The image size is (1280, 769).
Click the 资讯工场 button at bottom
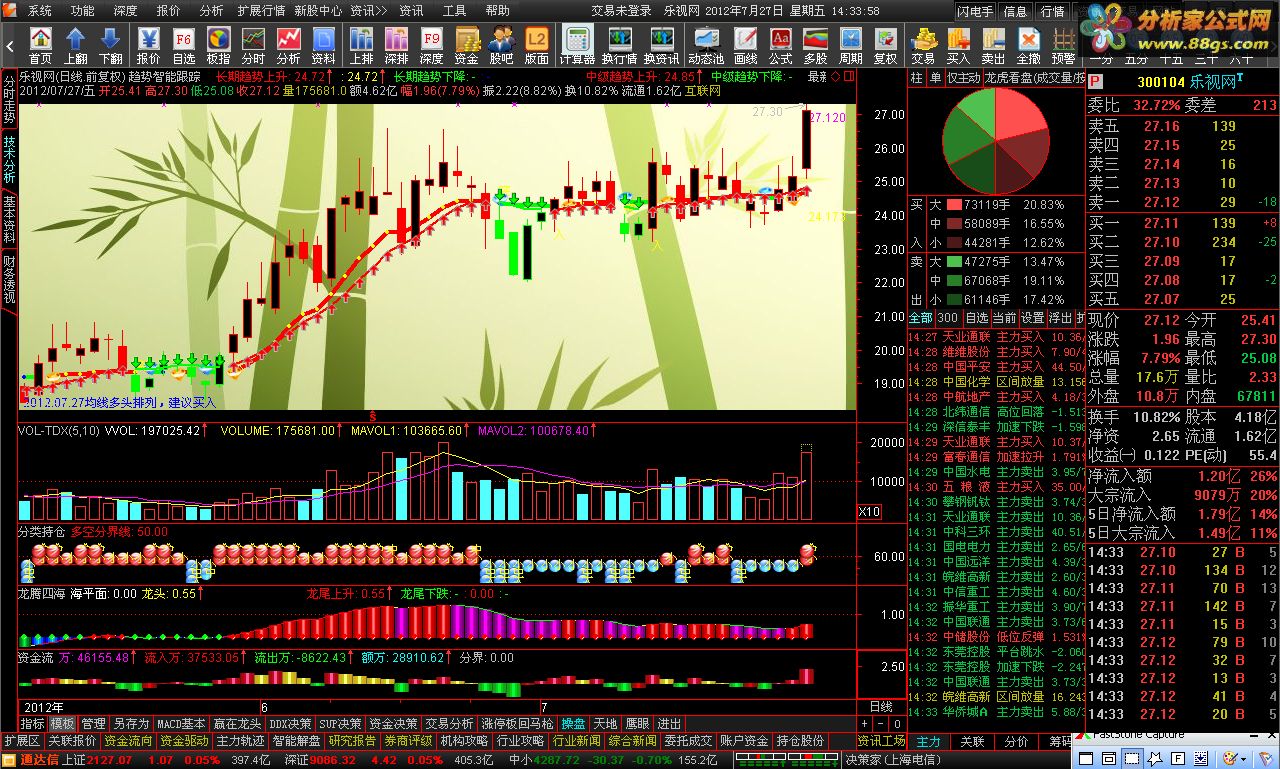click(x=881, y=741)
